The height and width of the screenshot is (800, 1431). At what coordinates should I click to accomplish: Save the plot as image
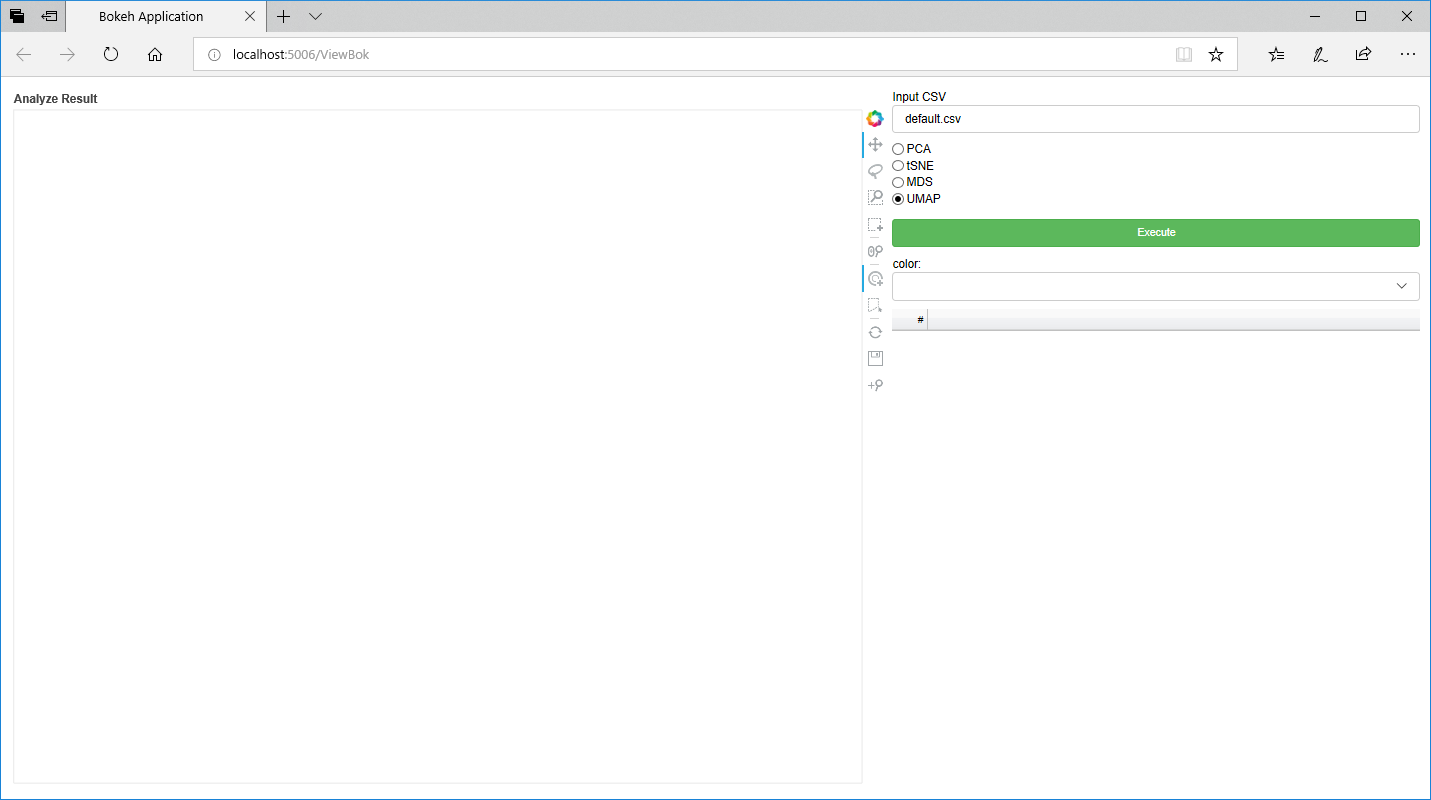coord(875,358)
